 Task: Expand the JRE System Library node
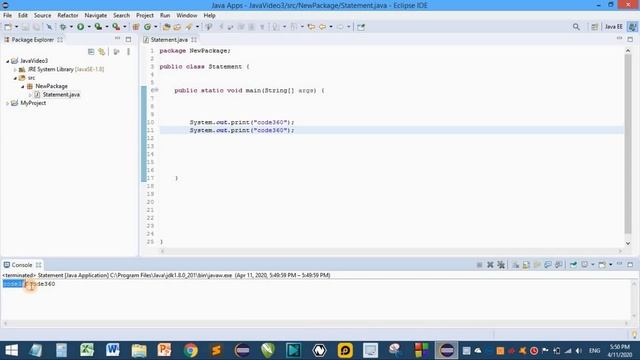coord(15,69)
